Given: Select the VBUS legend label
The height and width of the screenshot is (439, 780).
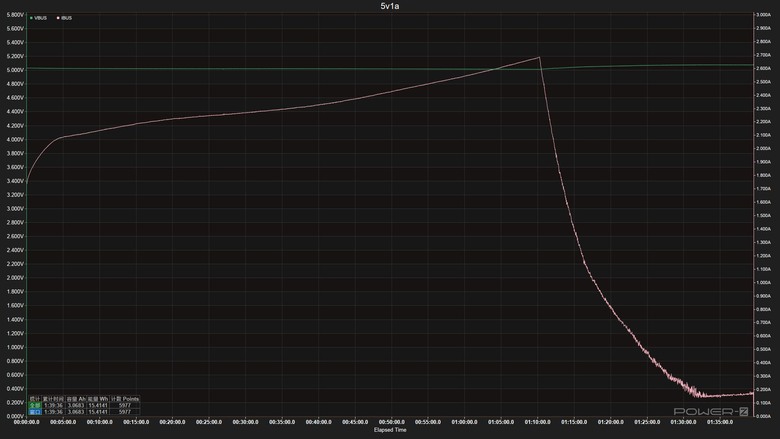Looking at the screenshot, I should pos(40,18).
